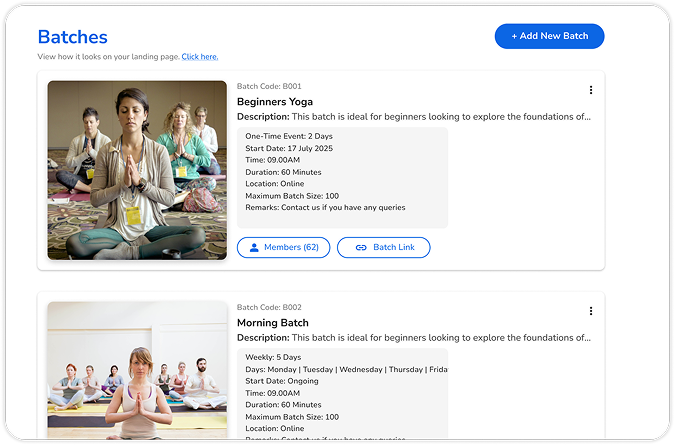
Task: Click 'Location: Online' in Morning Batch
Action: 275,429
